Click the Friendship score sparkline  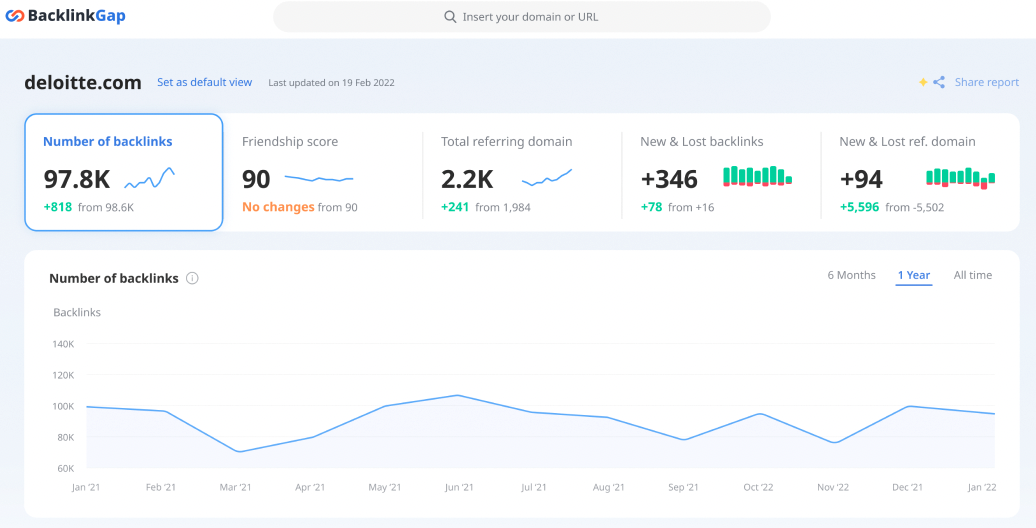pos(319,178)
